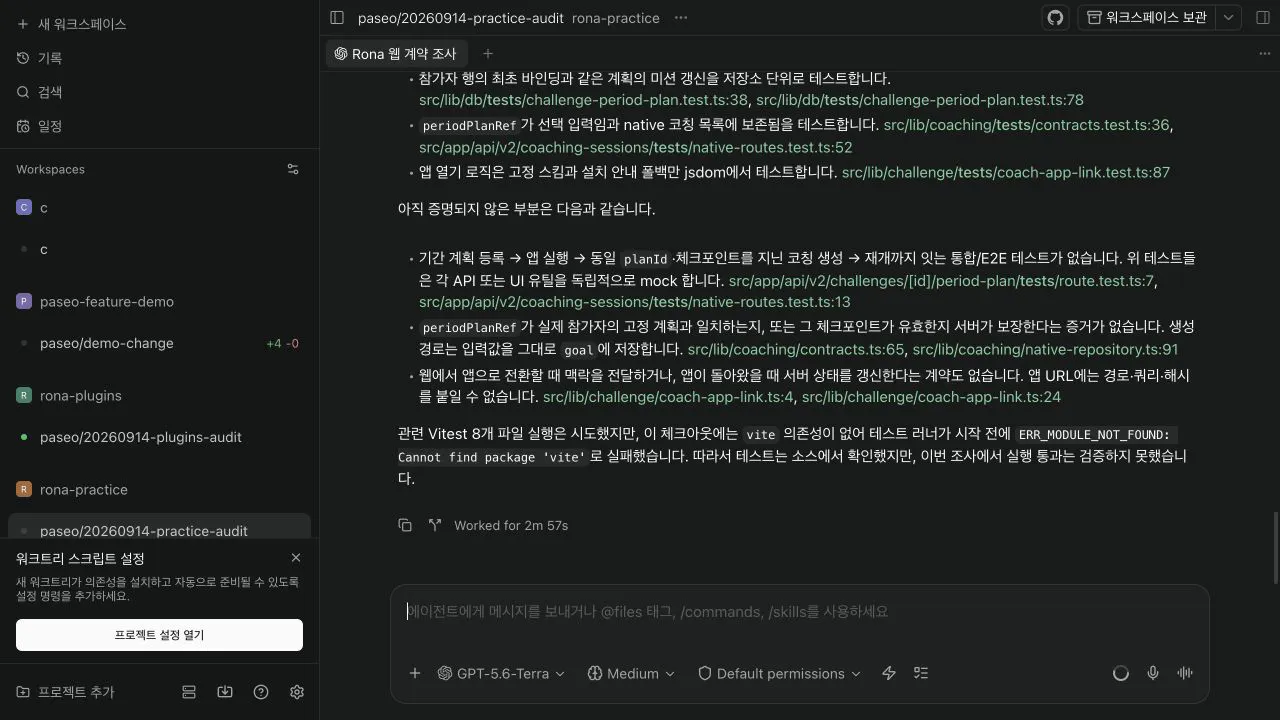
Task: Open the server stack icon in sidebar footer
Action: tap(189, 692)
